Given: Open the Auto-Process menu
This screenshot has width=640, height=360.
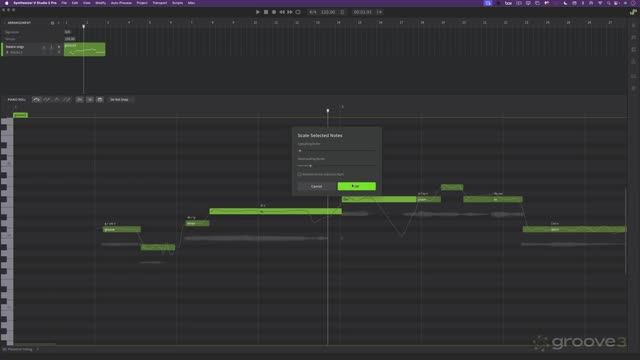Looking at the screenshot, I should pos(121,3).
